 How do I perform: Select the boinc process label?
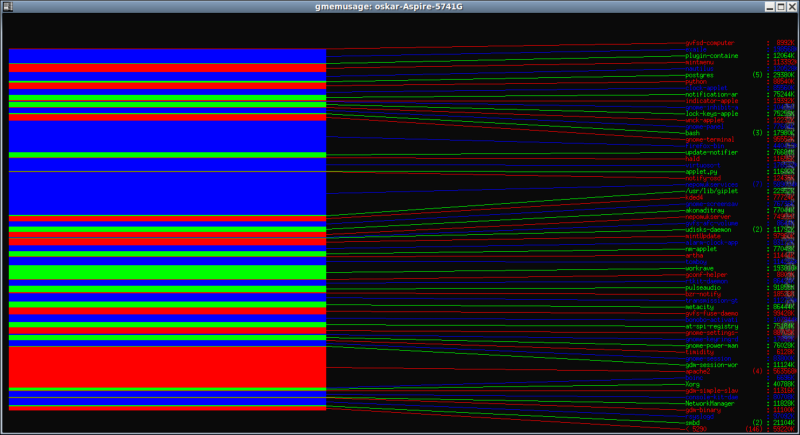[x=694, y=378]
